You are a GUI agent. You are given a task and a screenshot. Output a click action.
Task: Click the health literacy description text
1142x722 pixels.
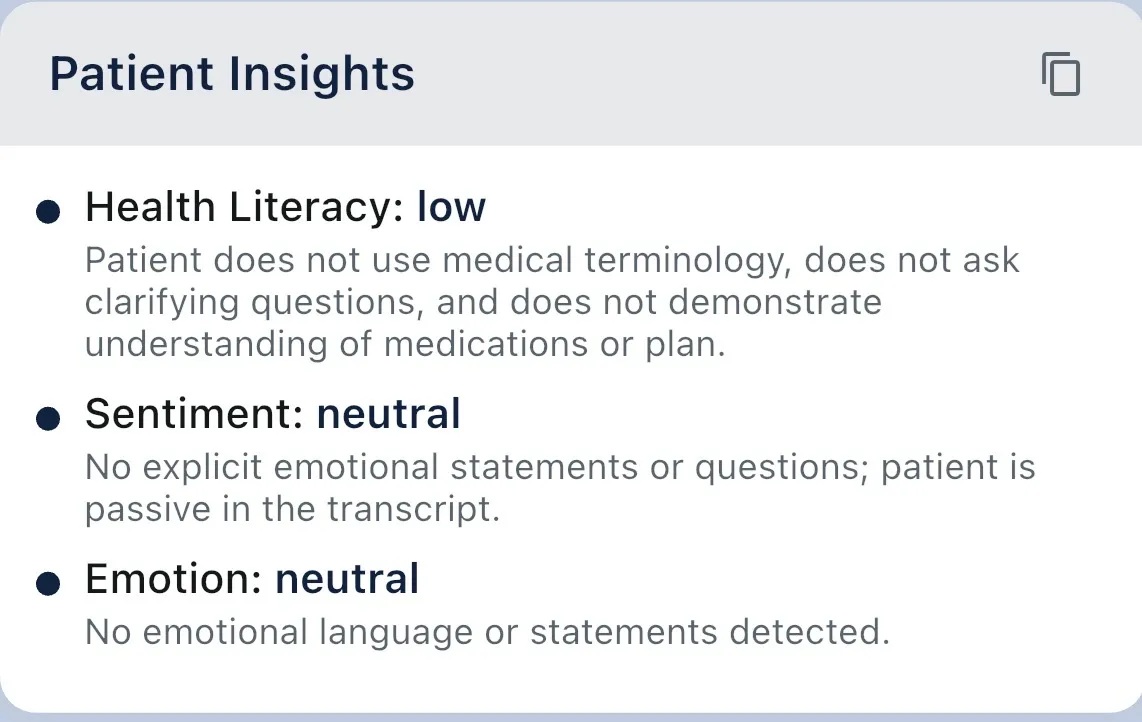pyautogui.click(x=552, y=301)
